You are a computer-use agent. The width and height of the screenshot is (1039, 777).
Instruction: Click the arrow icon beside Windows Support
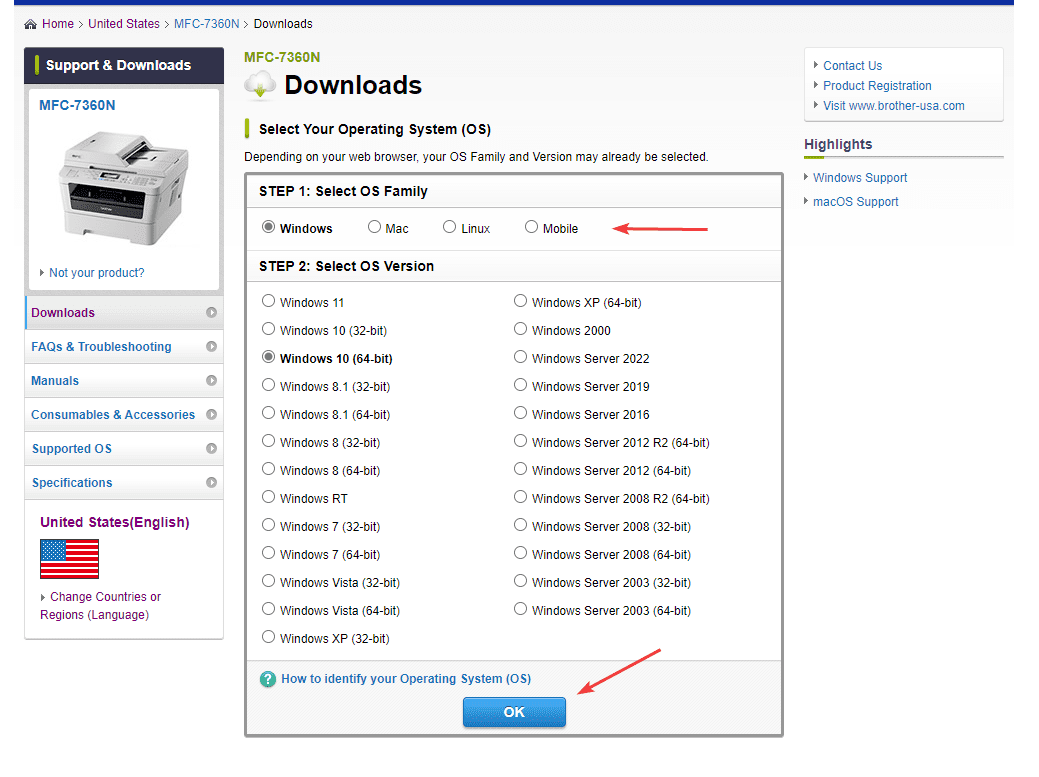tap(807, 177)
